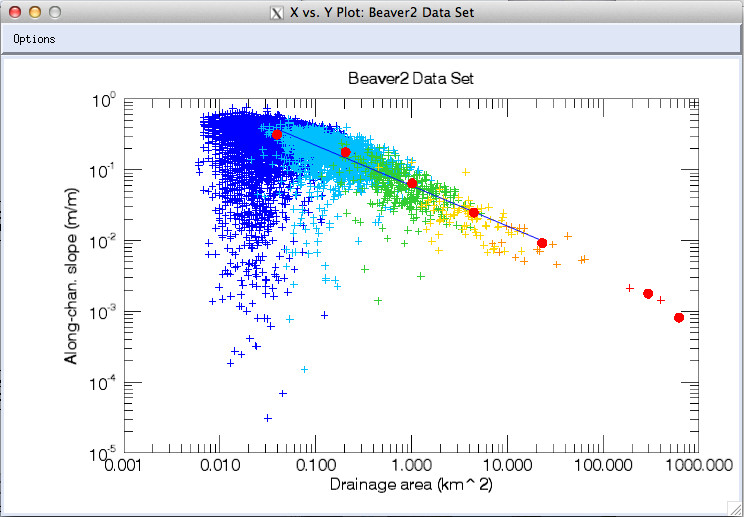
Task: Select the 'Along-chan. slope (m/m)' axis label
Action: [x=73, y=275]
